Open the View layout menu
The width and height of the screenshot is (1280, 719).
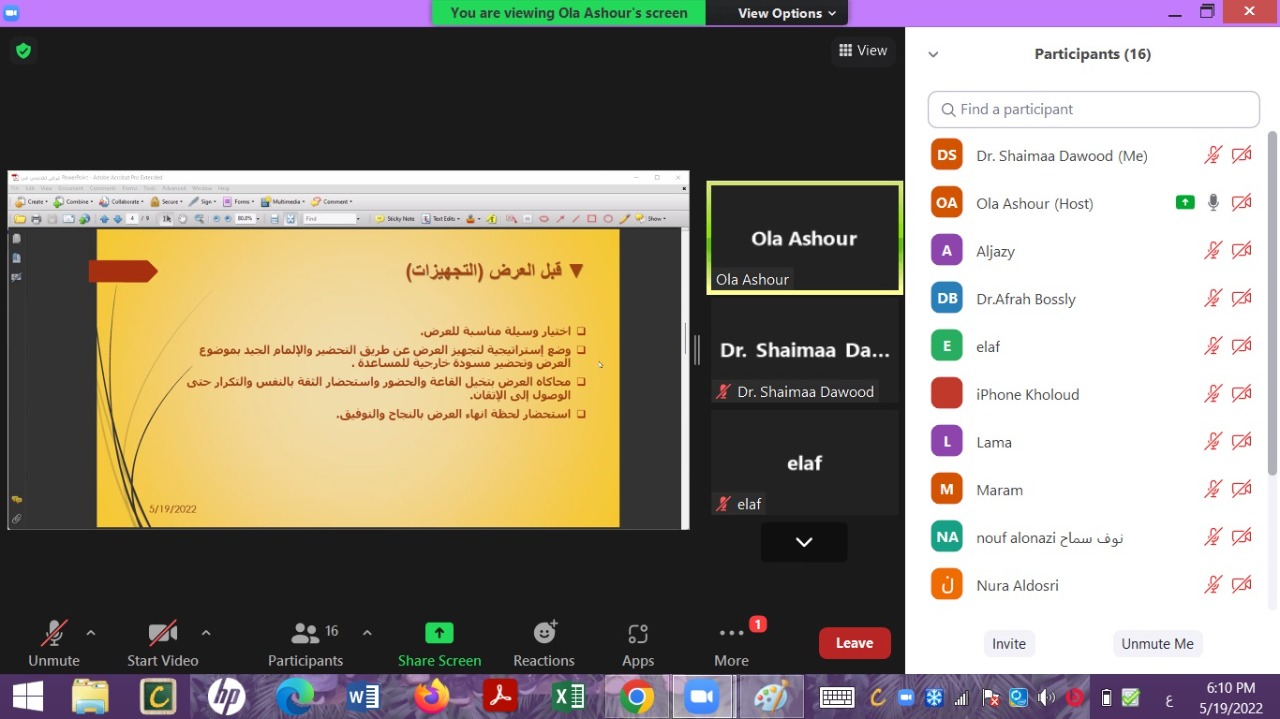[x=863, y=50]
